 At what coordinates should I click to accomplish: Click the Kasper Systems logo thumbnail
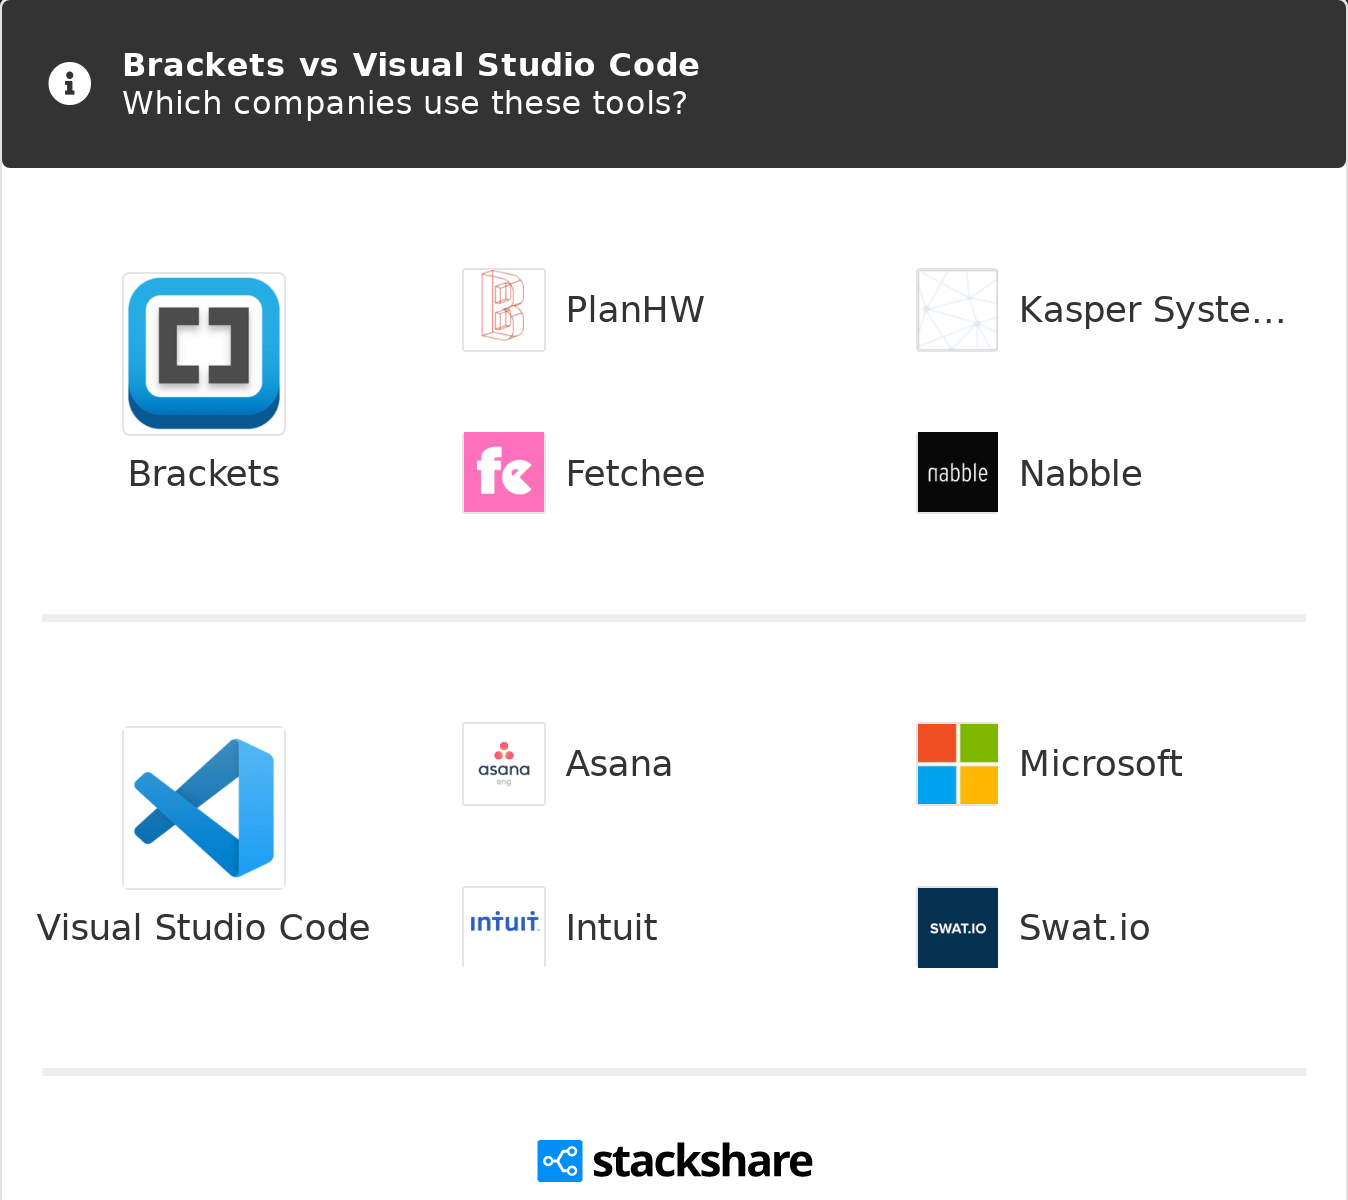[x=957, y=310]
